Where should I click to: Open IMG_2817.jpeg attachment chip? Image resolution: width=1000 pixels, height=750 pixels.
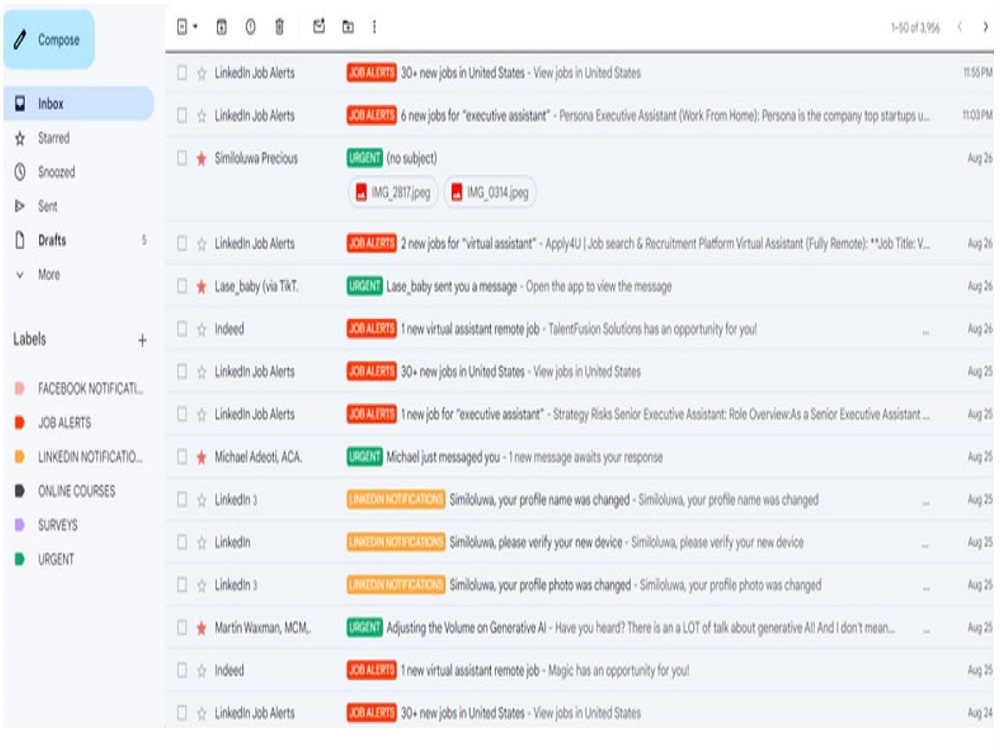393,192
